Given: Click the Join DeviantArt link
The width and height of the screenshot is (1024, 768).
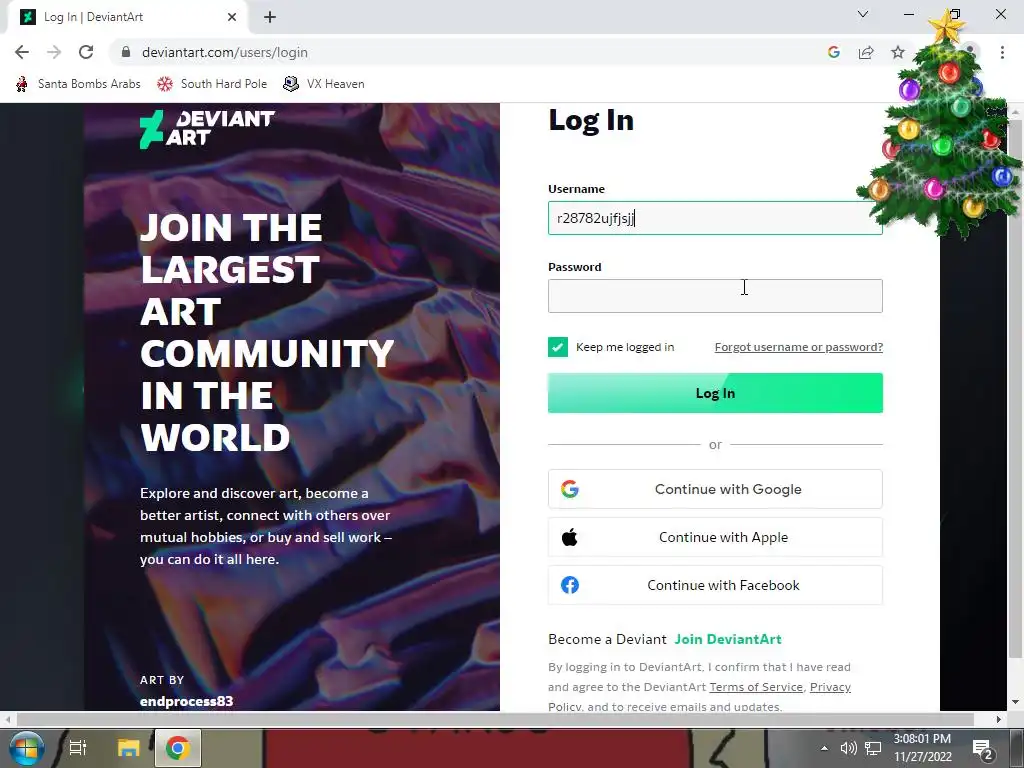Looking at the screenshot, I should [728, 639].
